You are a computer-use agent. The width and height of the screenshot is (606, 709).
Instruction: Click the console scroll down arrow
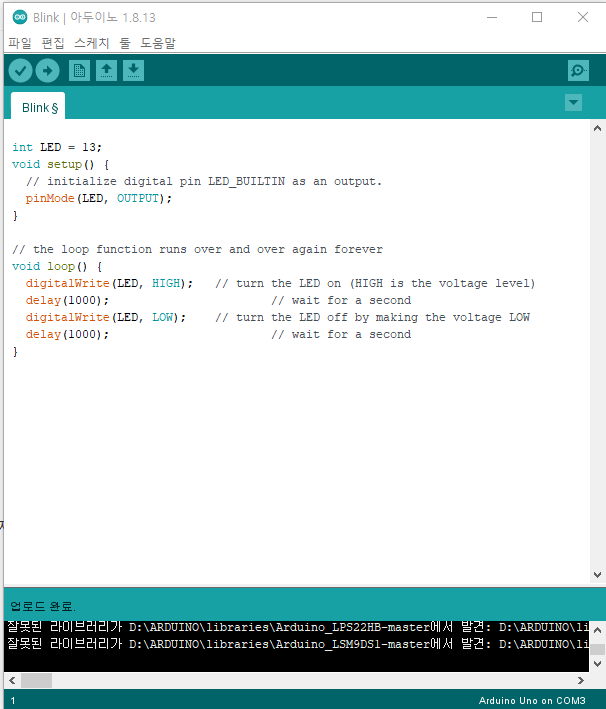click(x=597, y=664)
